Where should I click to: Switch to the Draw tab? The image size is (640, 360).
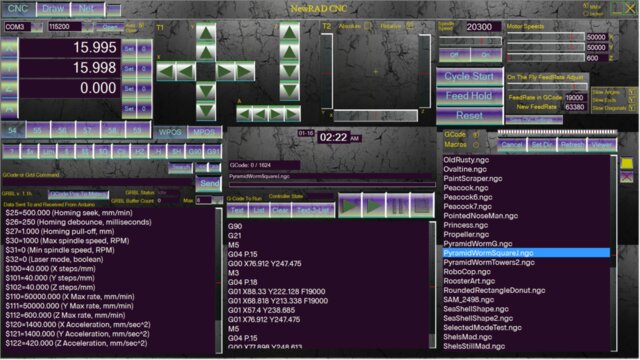[53, 9]
